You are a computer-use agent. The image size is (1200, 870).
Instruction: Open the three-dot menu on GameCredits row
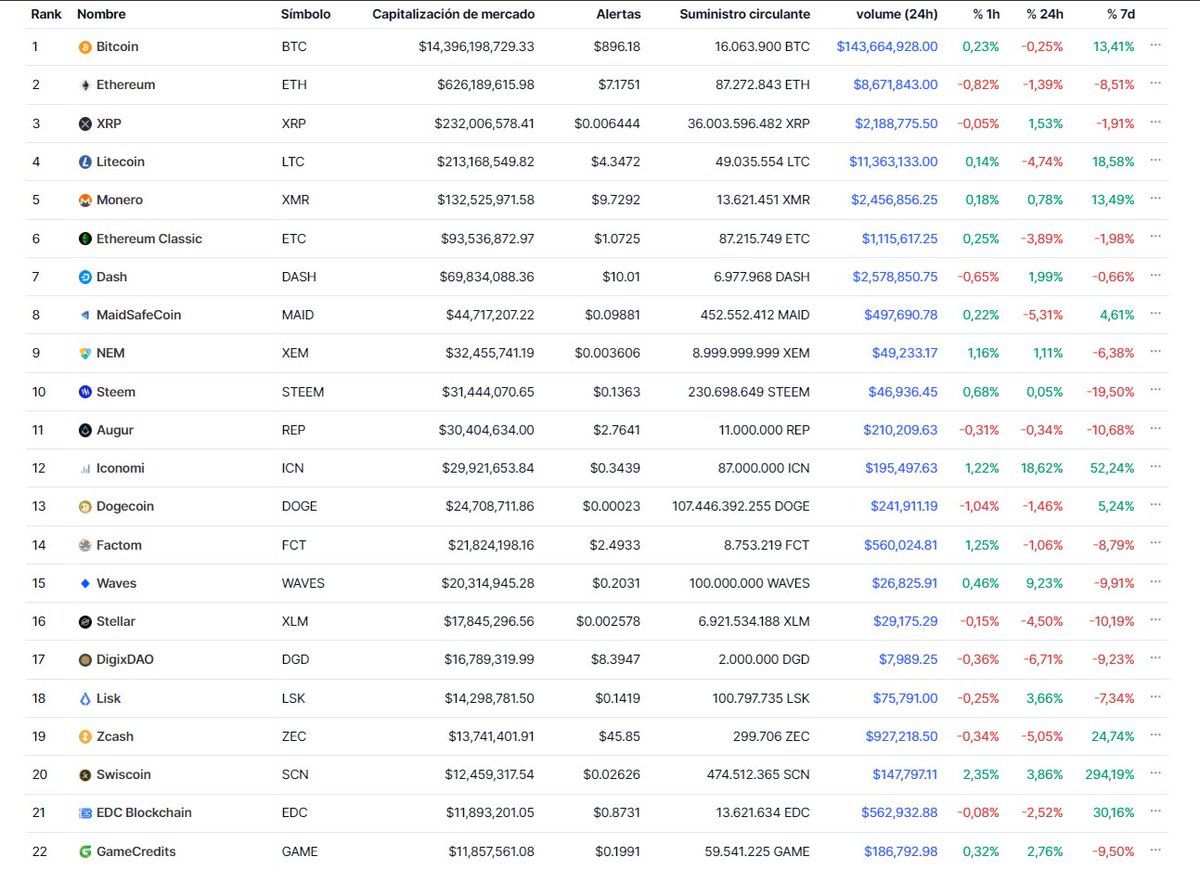click(x=1156, y=849)
